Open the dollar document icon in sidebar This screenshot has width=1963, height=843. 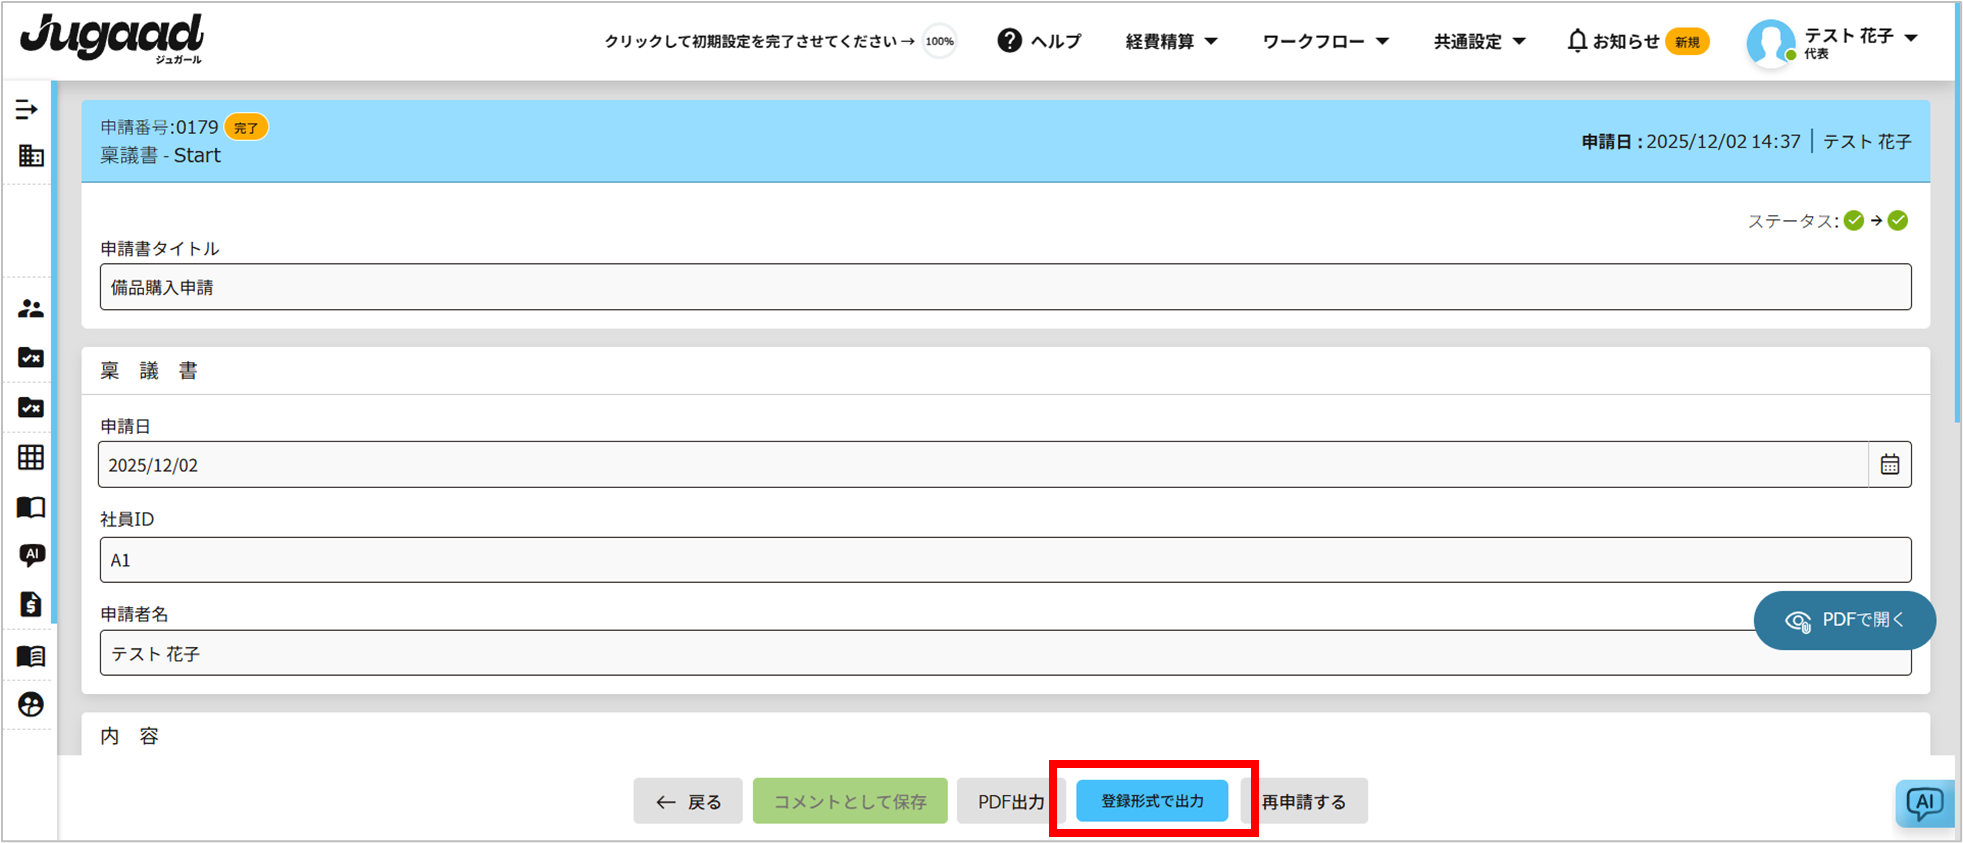31,604
